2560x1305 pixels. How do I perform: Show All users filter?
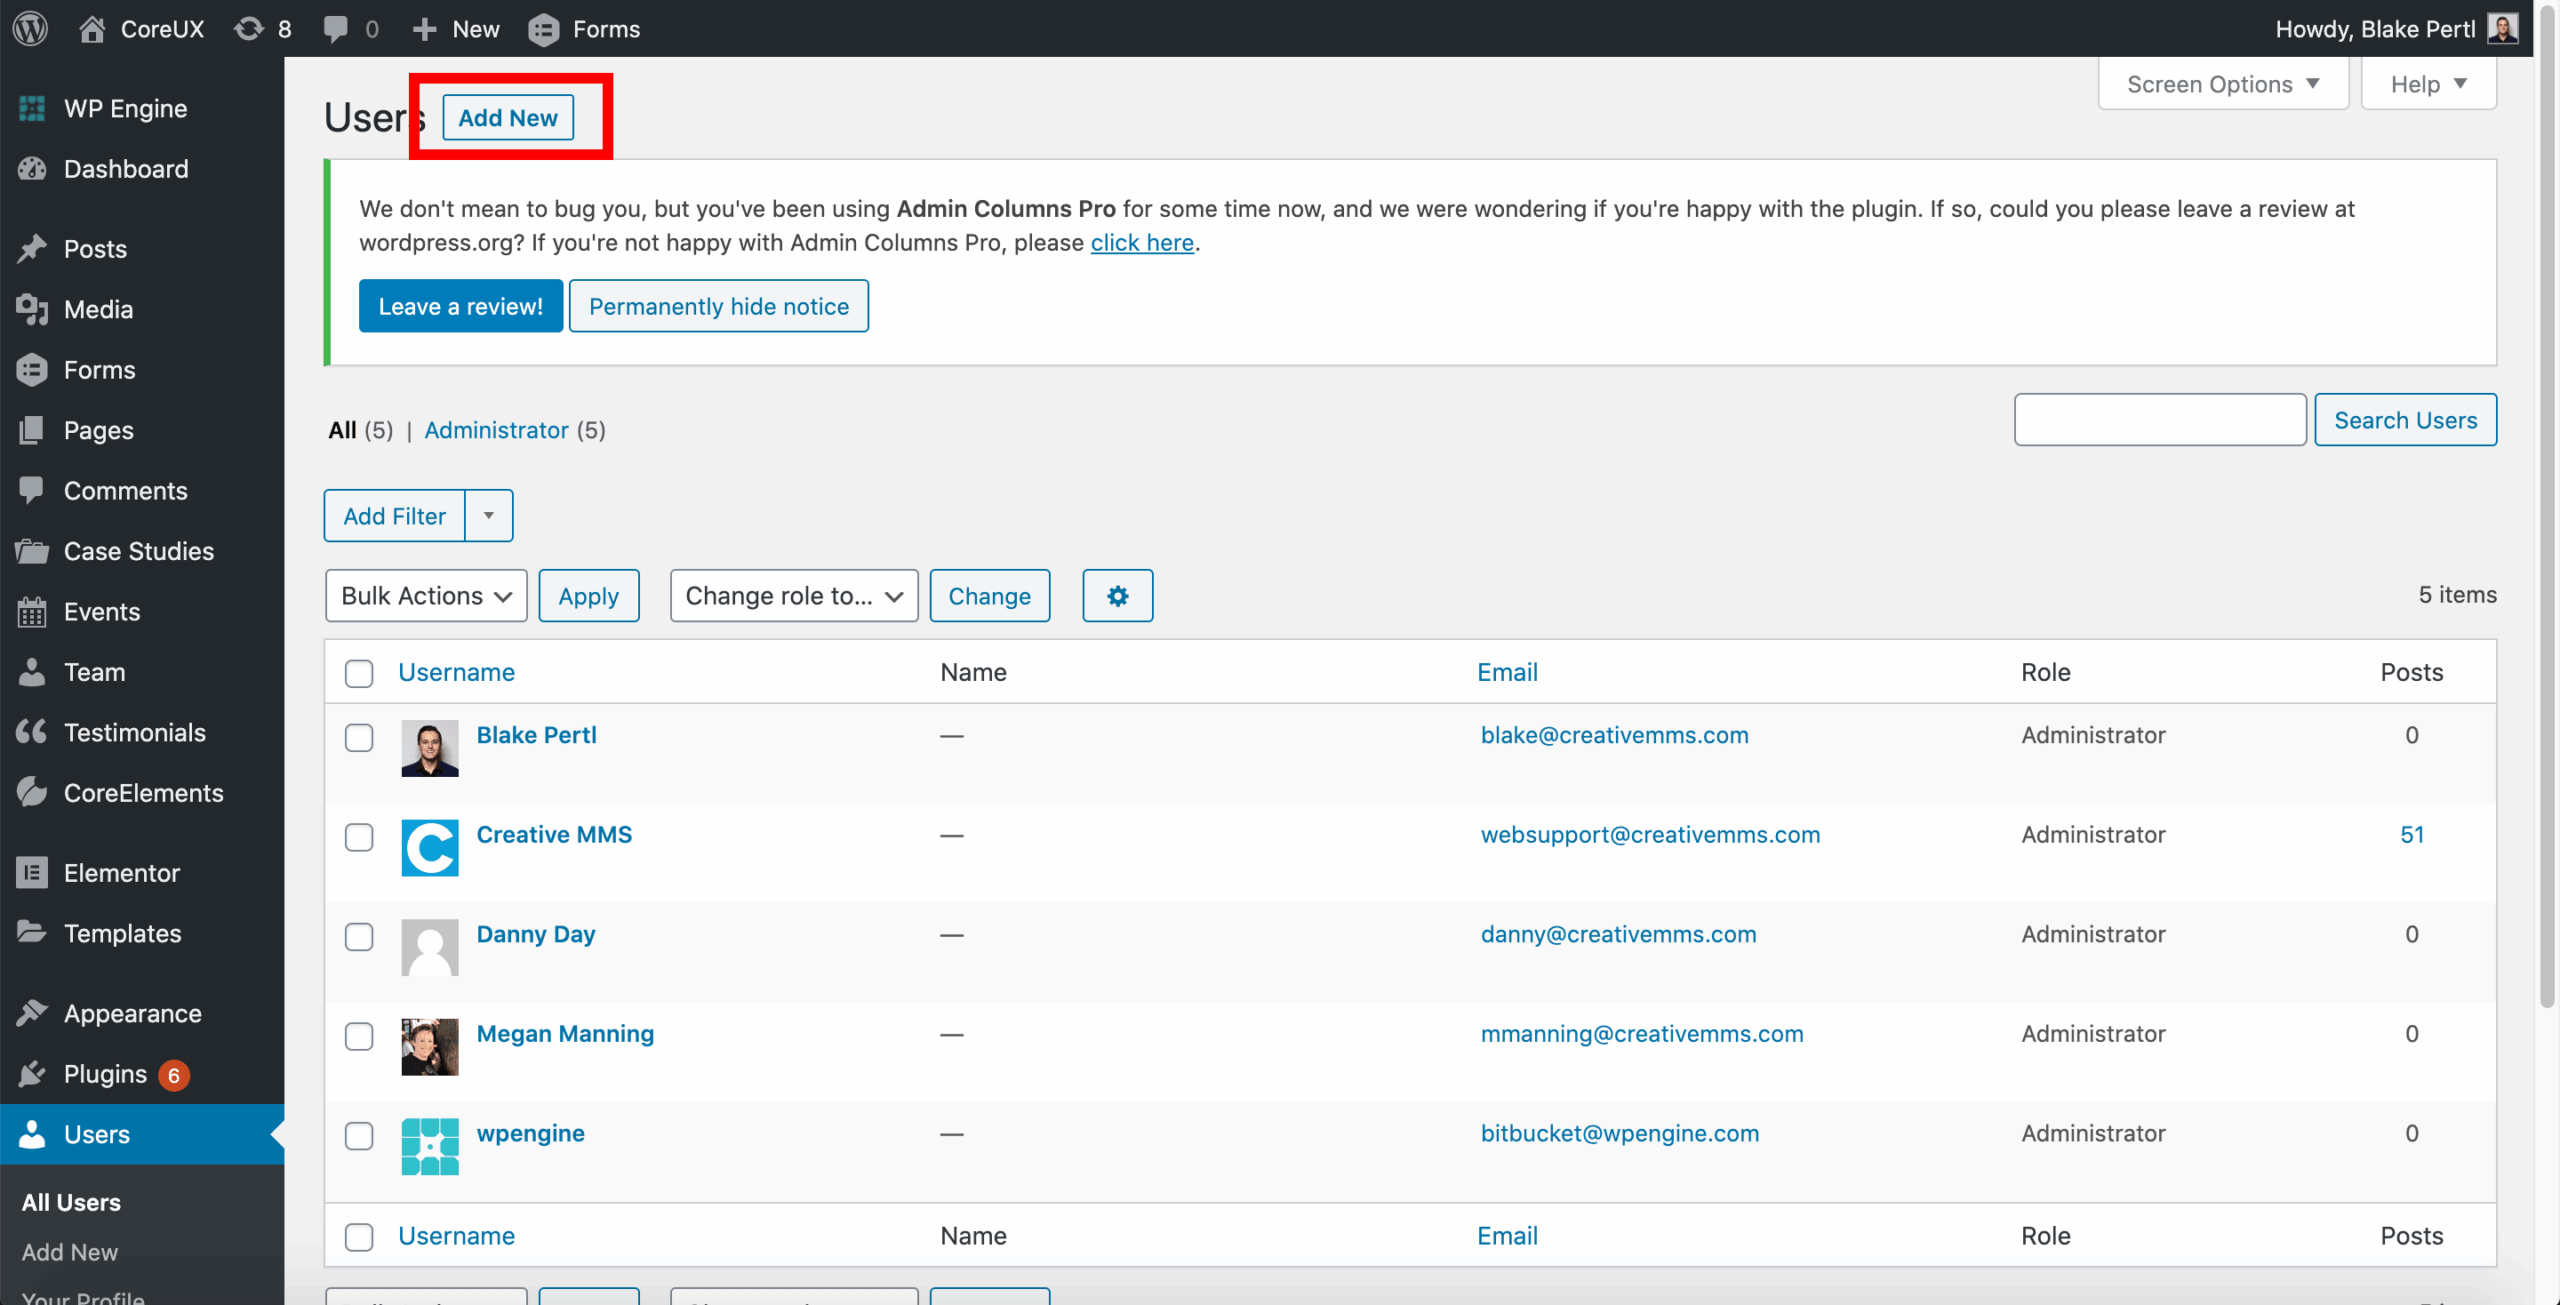[x=343, y=430]
